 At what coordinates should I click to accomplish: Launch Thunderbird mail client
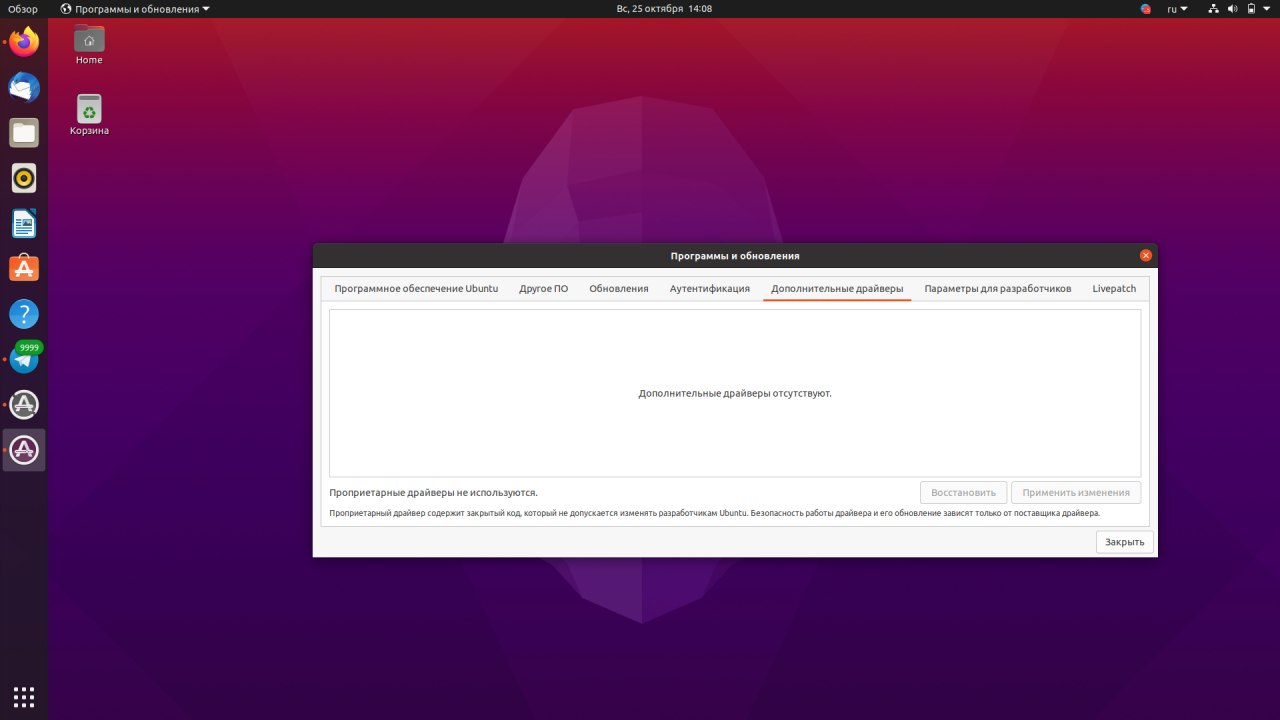(x=24, y=88)
